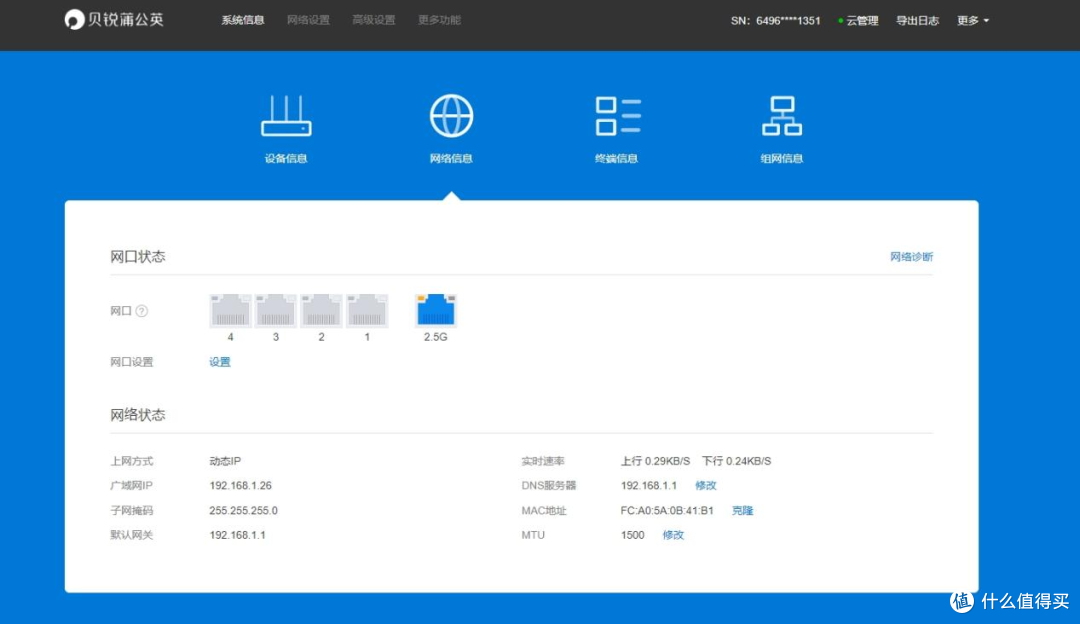Click the 贝锐蒲公英 logo
Image resolution: width=1080 pixels, height=624 pixels.
pyautogui.click(x=114, y=19)
